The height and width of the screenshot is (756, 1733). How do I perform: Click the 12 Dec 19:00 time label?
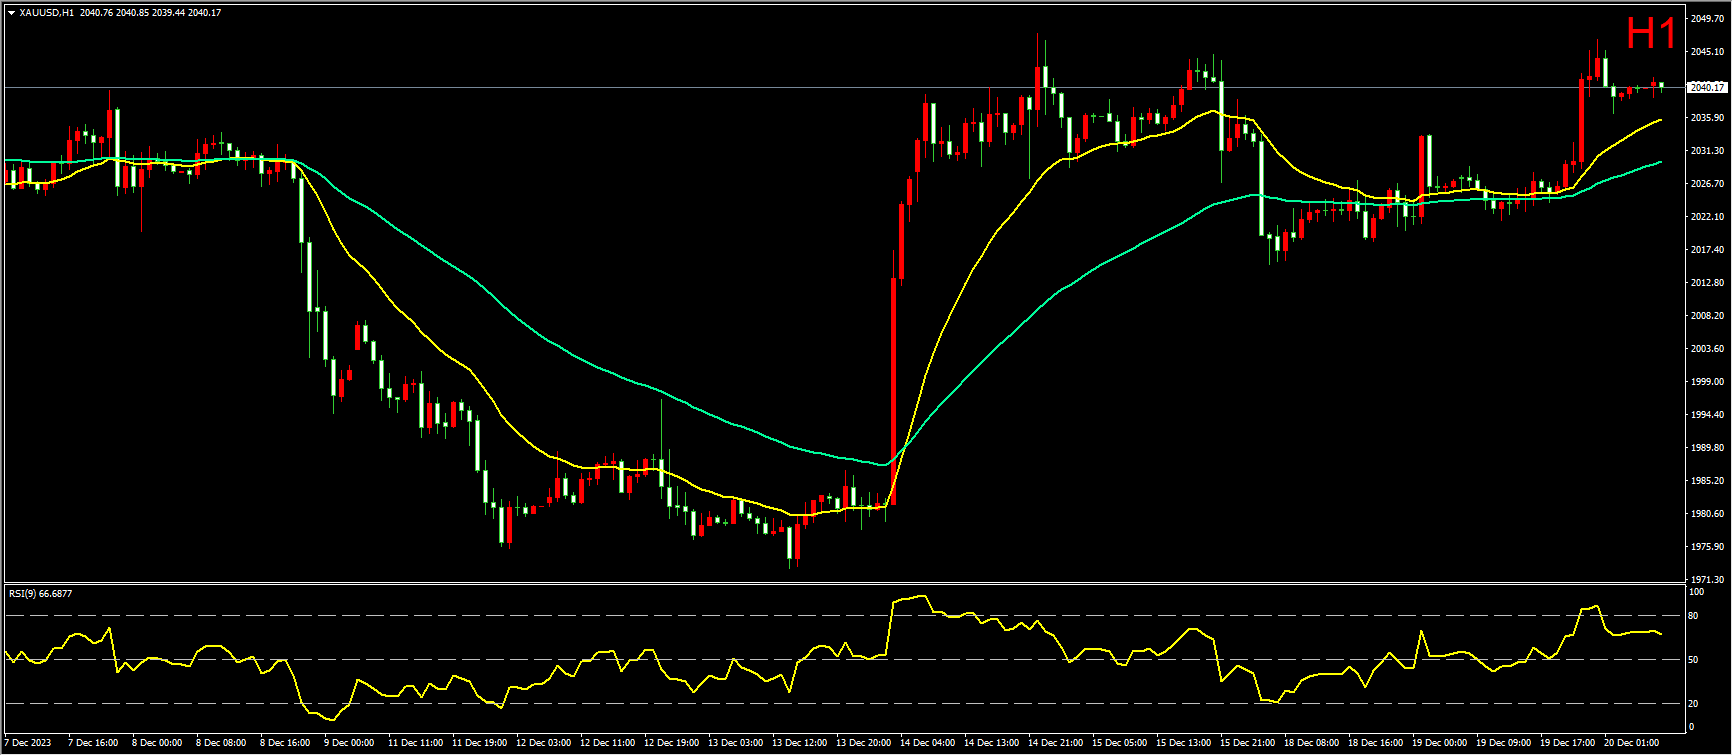(x=671, y=743)
